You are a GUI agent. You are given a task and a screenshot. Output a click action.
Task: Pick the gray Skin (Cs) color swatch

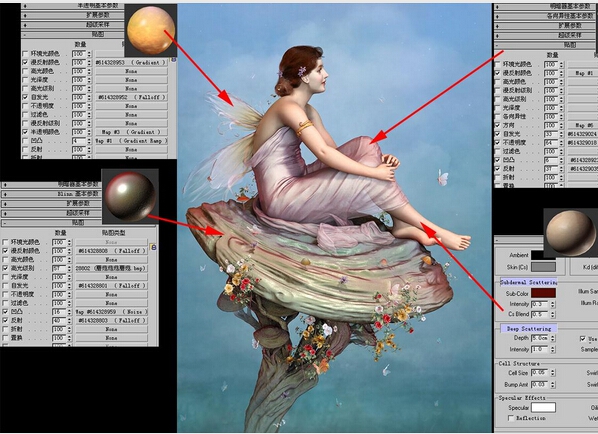(x=543, y=267)
